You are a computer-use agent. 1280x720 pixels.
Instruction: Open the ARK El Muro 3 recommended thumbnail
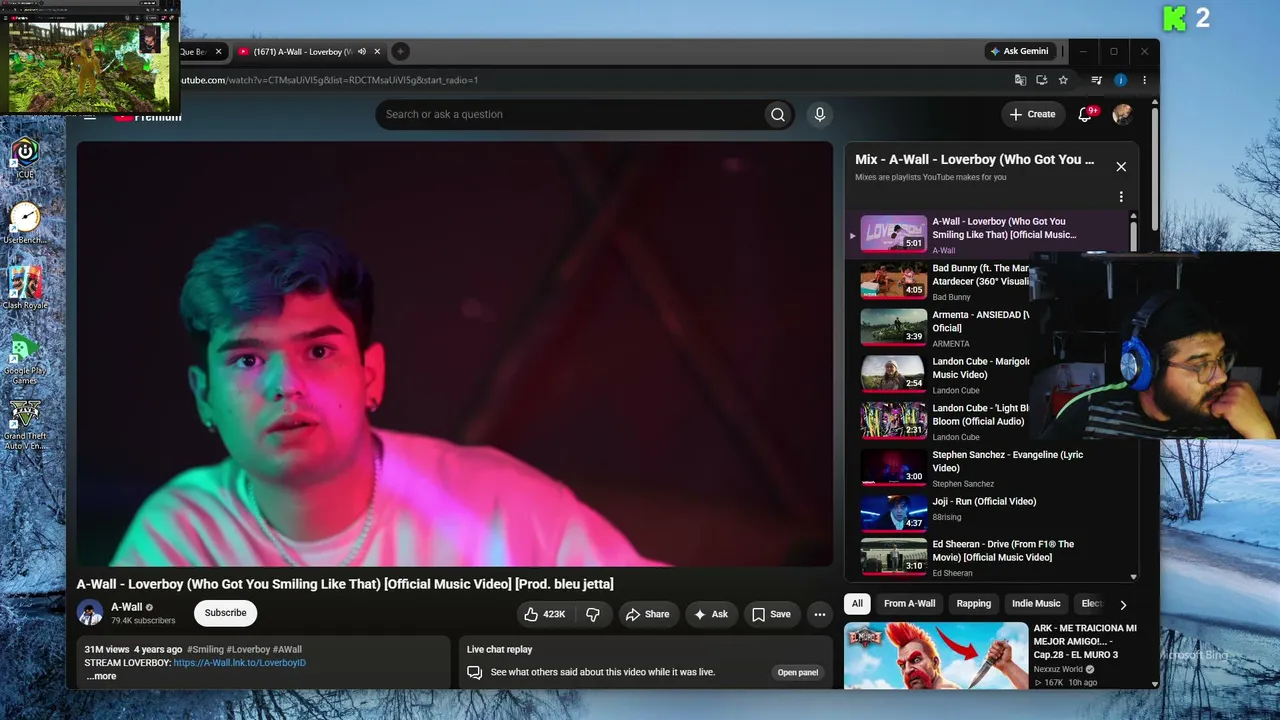pyautogui.click(x=936, y=656)
